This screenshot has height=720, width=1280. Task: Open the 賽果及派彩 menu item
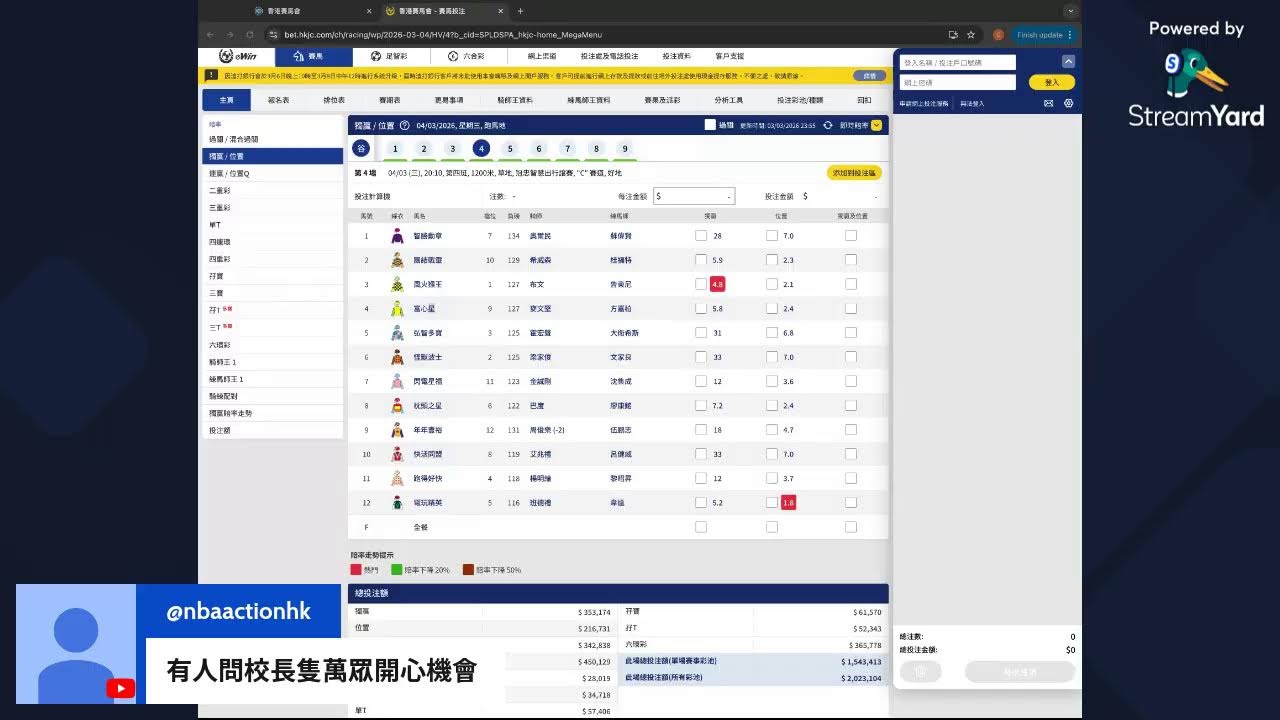(x=662, y=100)
